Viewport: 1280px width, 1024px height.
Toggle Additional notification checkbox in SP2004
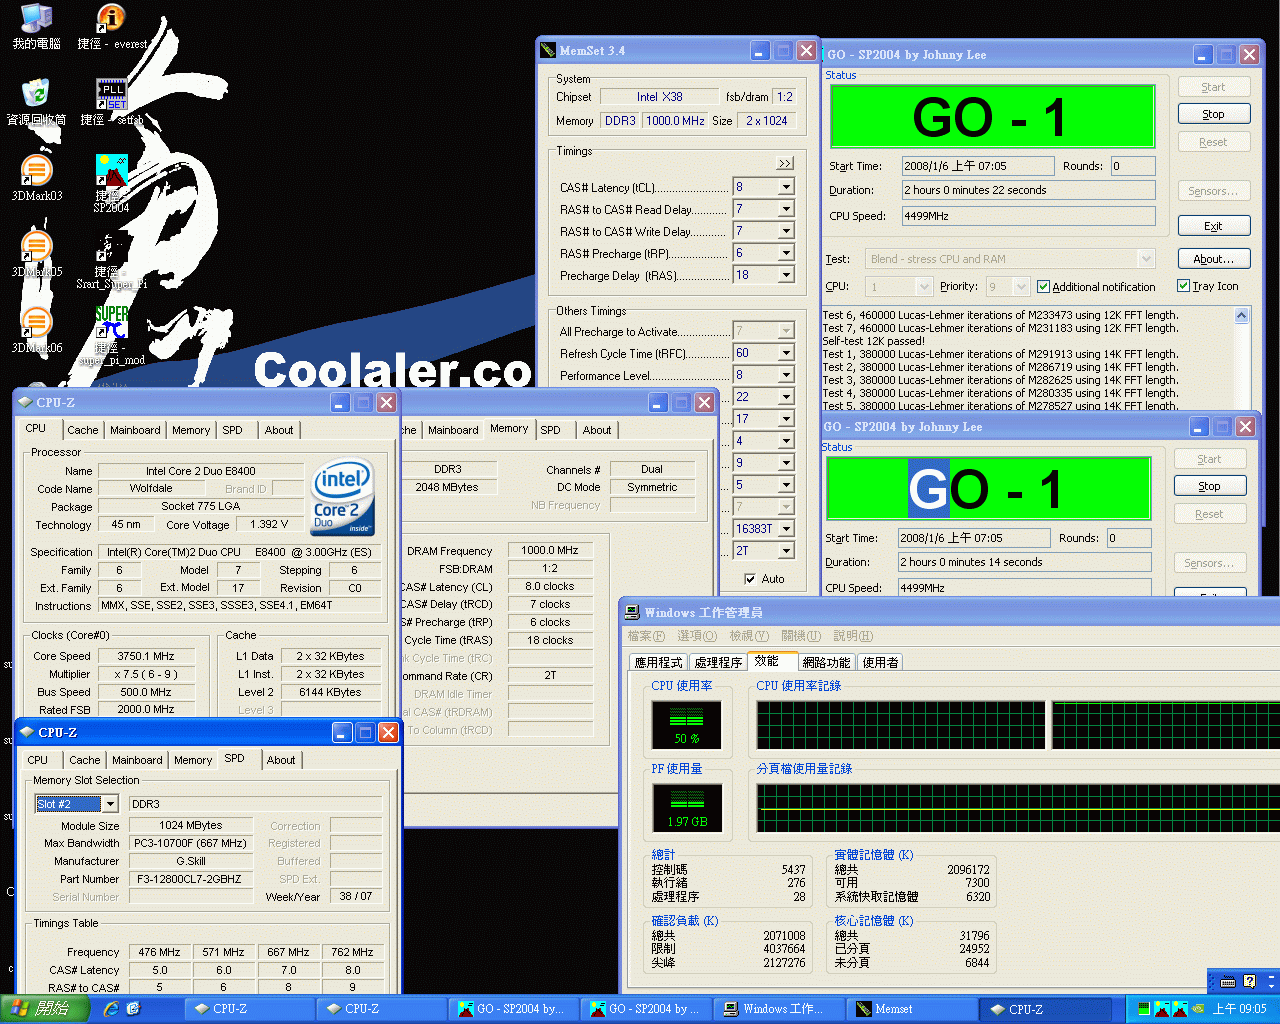pos(1043,287)
